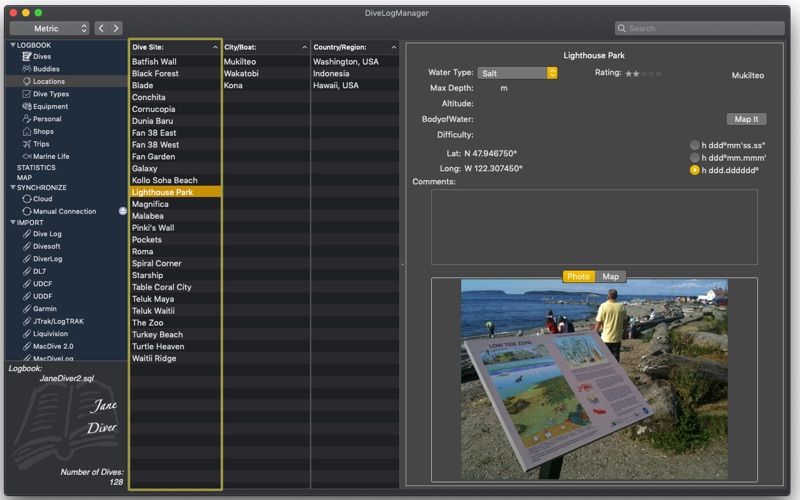Click the Map It button

pyautogui.click(x=746, y=119)
